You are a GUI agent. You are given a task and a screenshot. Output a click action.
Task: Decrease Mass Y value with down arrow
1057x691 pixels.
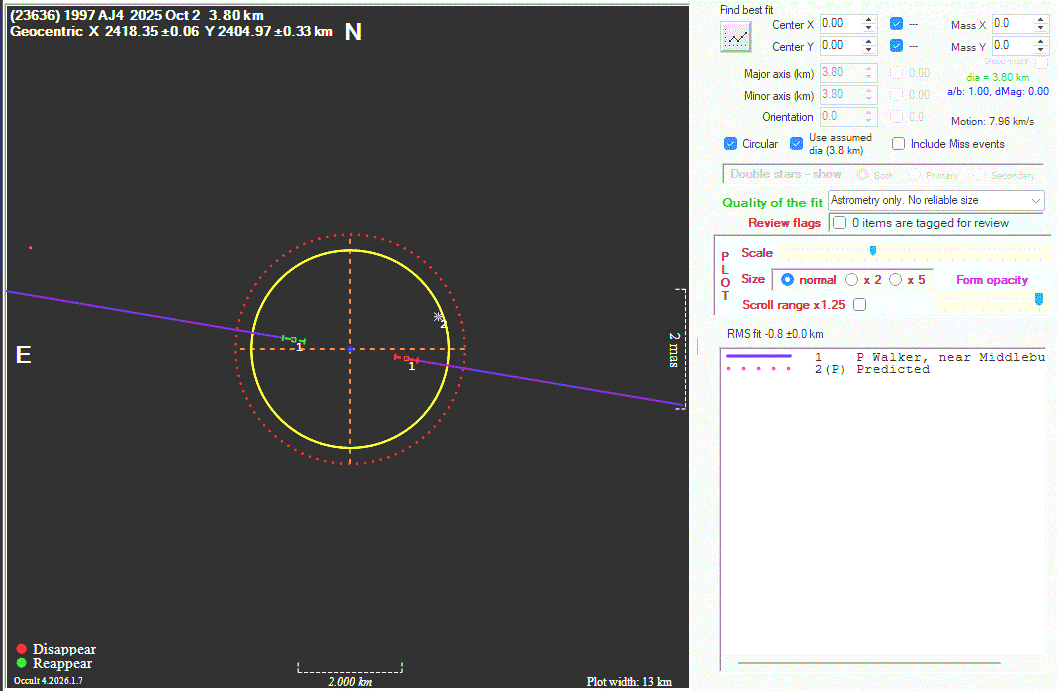point(1041,50)
